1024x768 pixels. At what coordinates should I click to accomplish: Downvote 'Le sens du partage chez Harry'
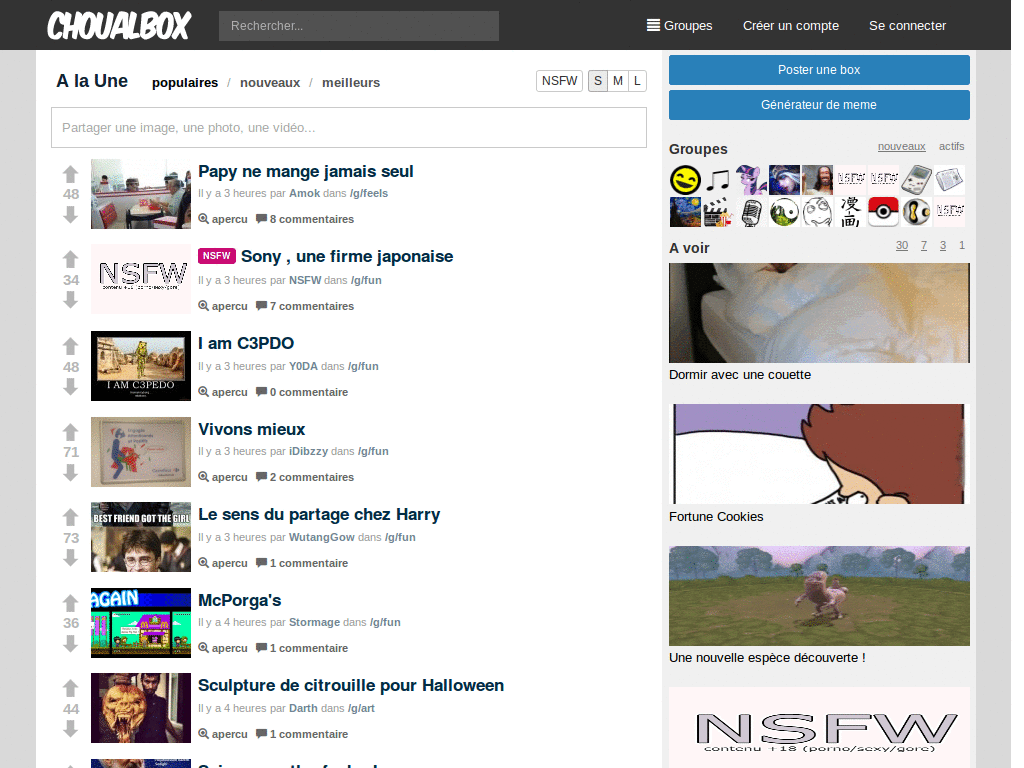(x=71, y=558)
